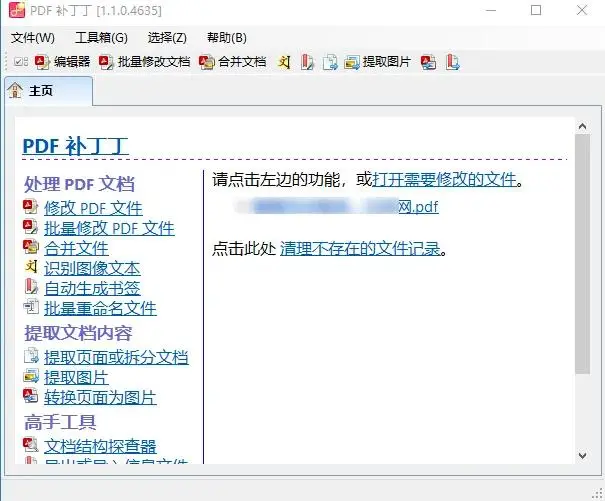Open the 选择(Z) menu
This screenshot has width=605, height=501.
coord(167,38)
